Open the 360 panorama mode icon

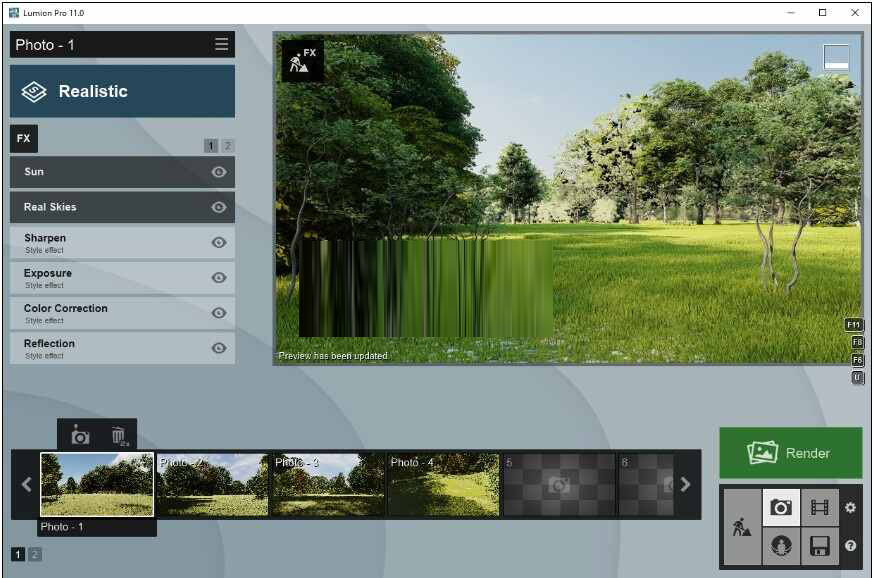pyautogui.click(x=781, y=547)
